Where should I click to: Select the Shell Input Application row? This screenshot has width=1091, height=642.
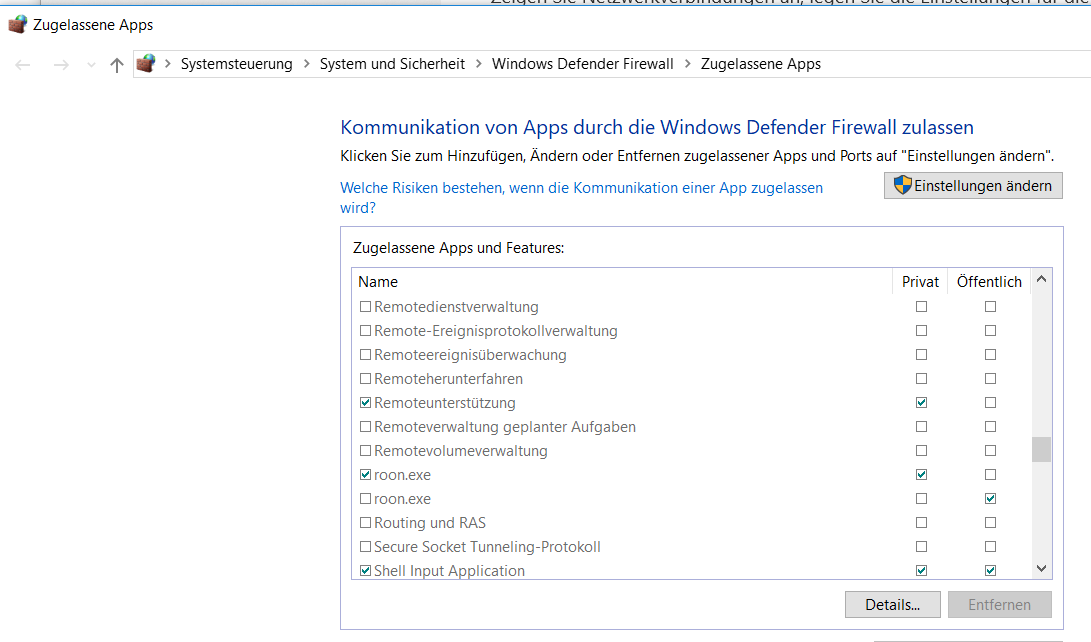coord(692,570)
